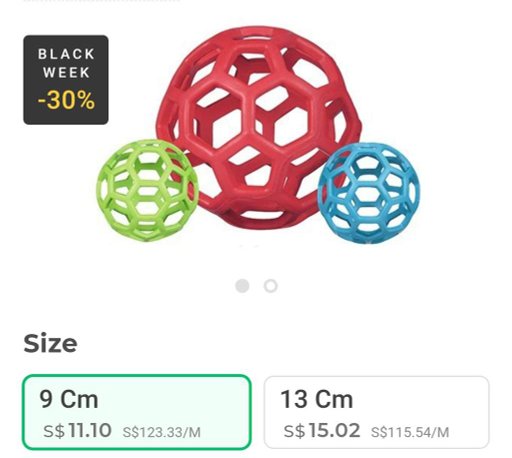Screen dimensions: 512x458
Task: Click the Size section heading
Action: [50, 343]
